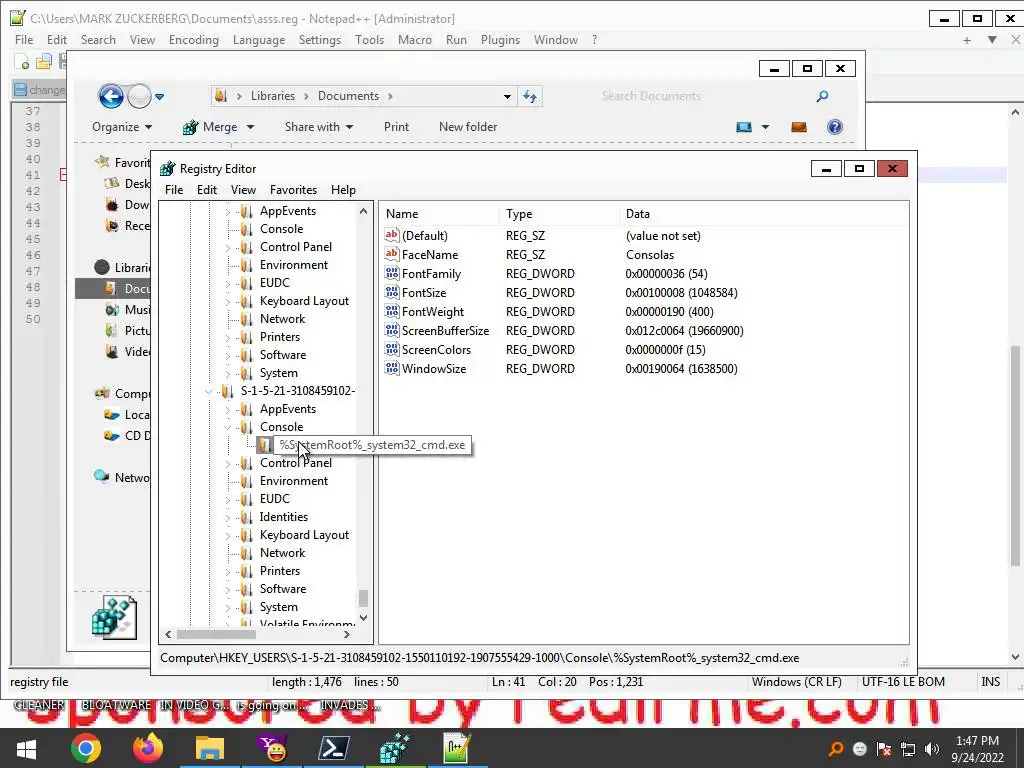
Task: Click the Back arrow in Explorer window
Action: point(111,97)
